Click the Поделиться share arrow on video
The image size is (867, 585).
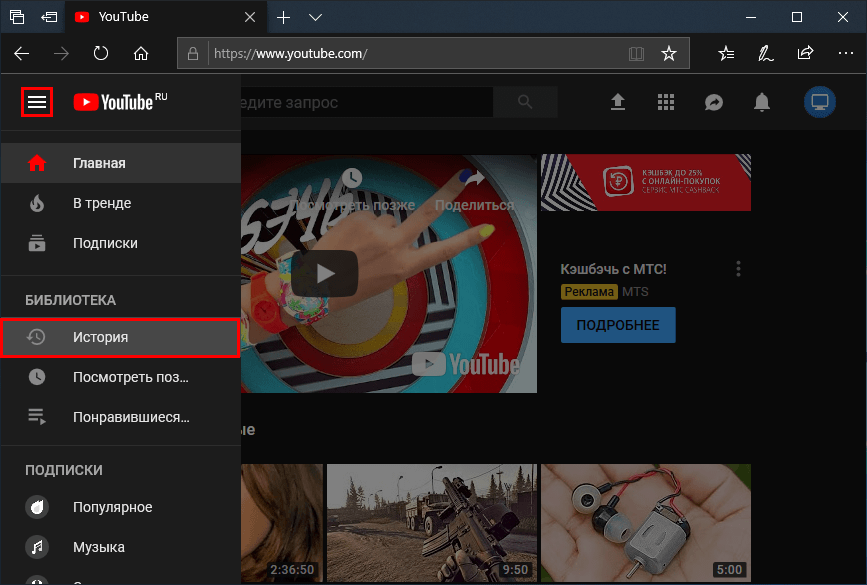point(474,178)
